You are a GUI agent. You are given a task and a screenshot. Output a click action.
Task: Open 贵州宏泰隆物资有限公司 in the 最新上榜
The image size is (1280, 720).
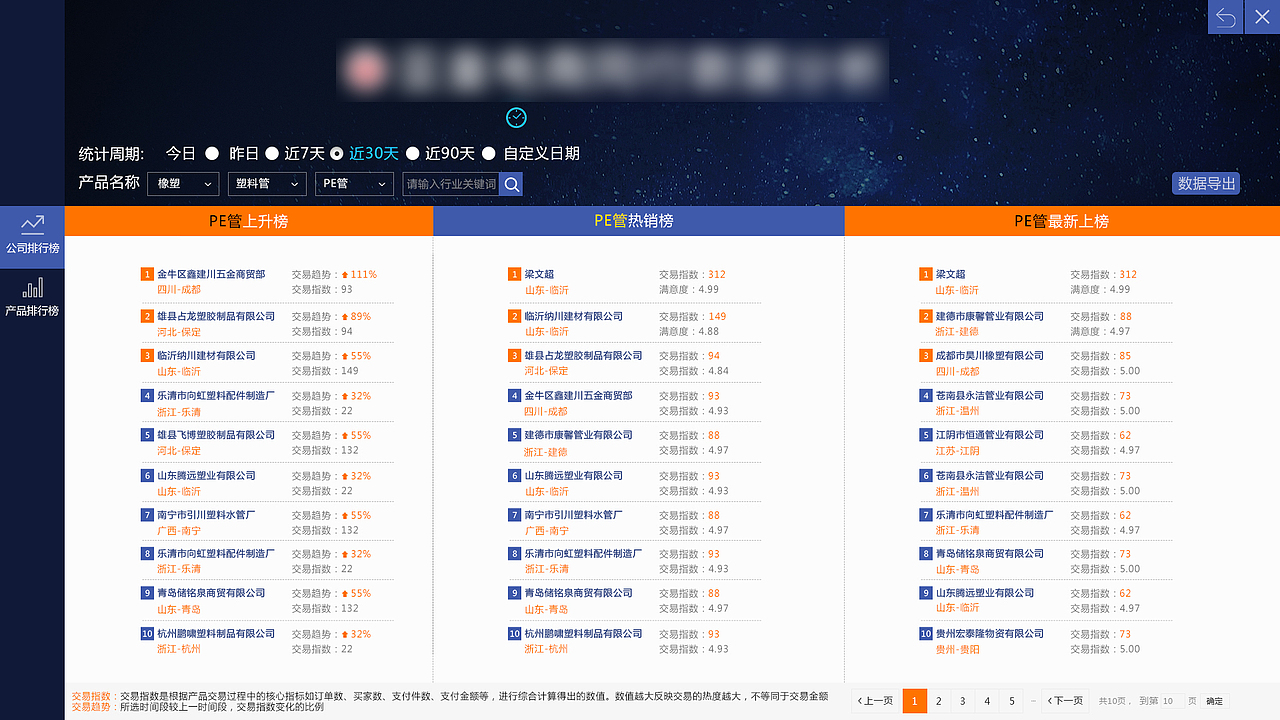tap(990, 633)
